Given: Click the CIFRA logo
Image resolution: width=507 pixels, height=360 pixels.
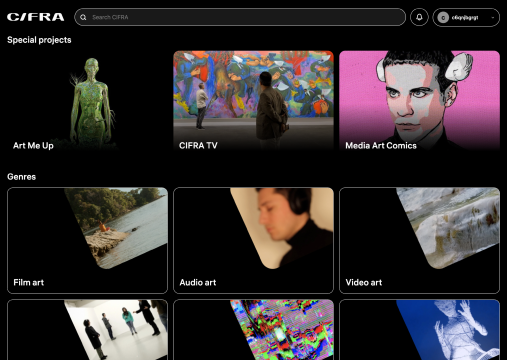Looking at the screenshot, I should click(35, 17).
